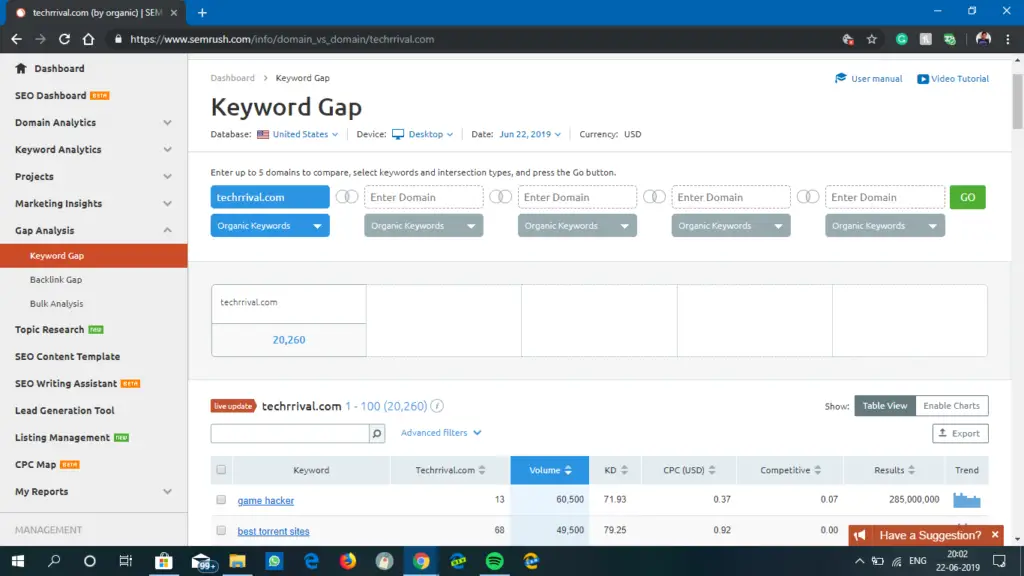Open the best torrent sites keyword link
Viewport: 1024px width, 576px height.
pos(274,532)
